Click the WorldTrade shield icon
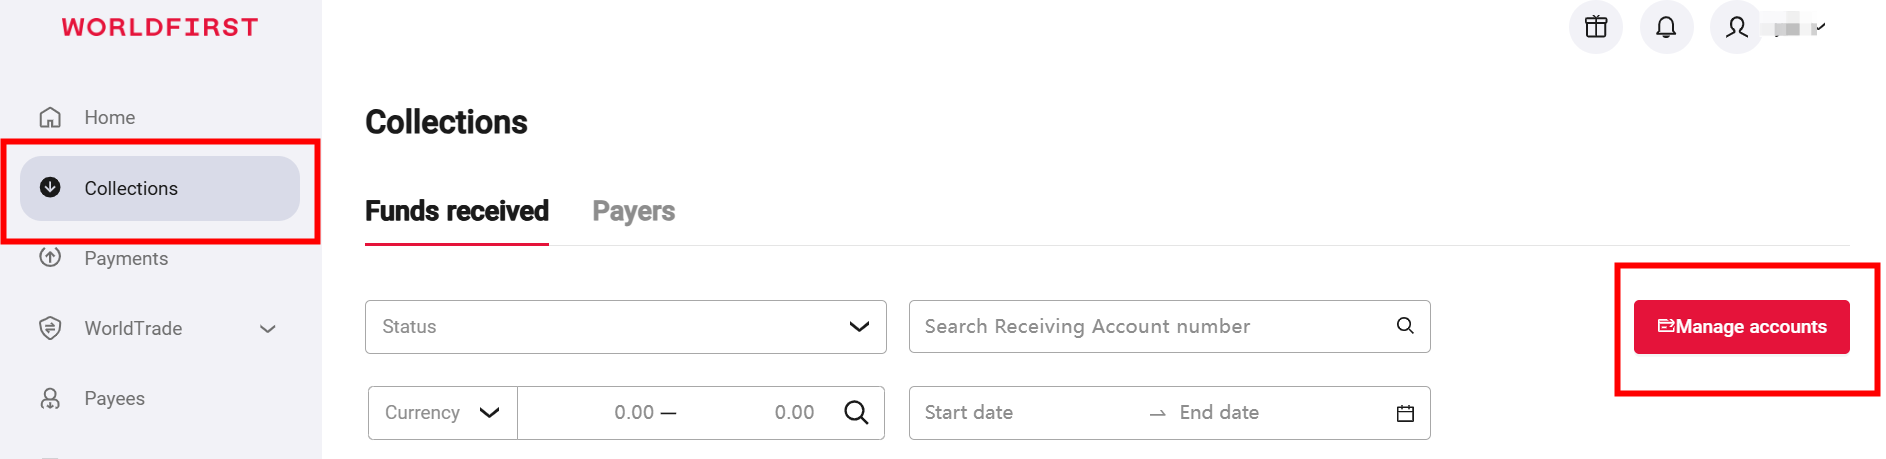The width and height of the screenshot is (1886, 459). [50, 328]
